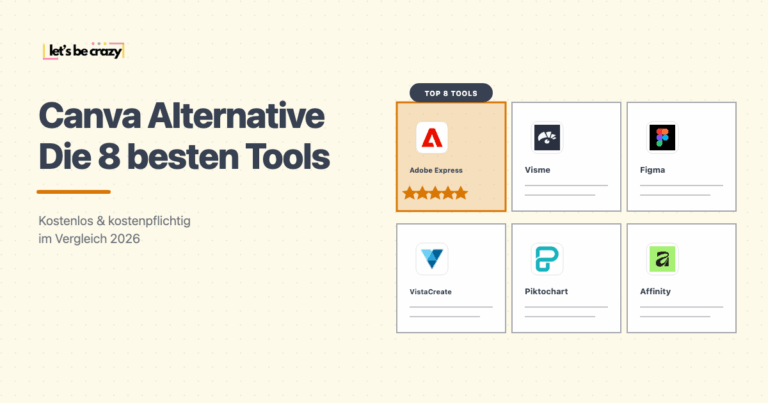Viewport: 768px width, 403px height.
Task: Click the Visme label
Action: [x=537, y=170]
